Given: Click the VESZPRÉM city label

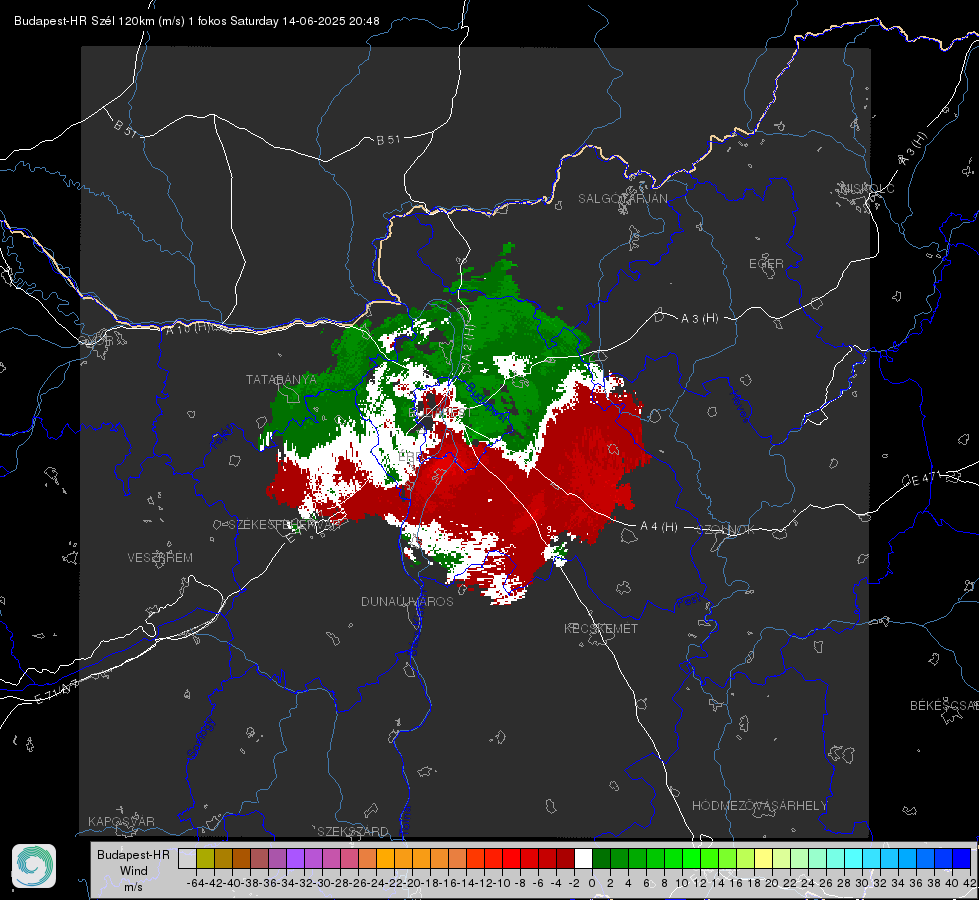Looking at the screenshot, I should coord(160,557).
